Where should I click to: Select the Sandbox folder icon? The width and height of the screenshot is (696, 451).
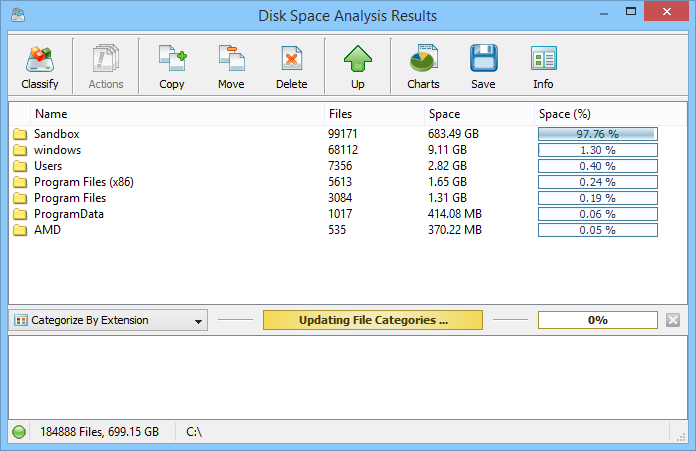click(x=20, y=134)
